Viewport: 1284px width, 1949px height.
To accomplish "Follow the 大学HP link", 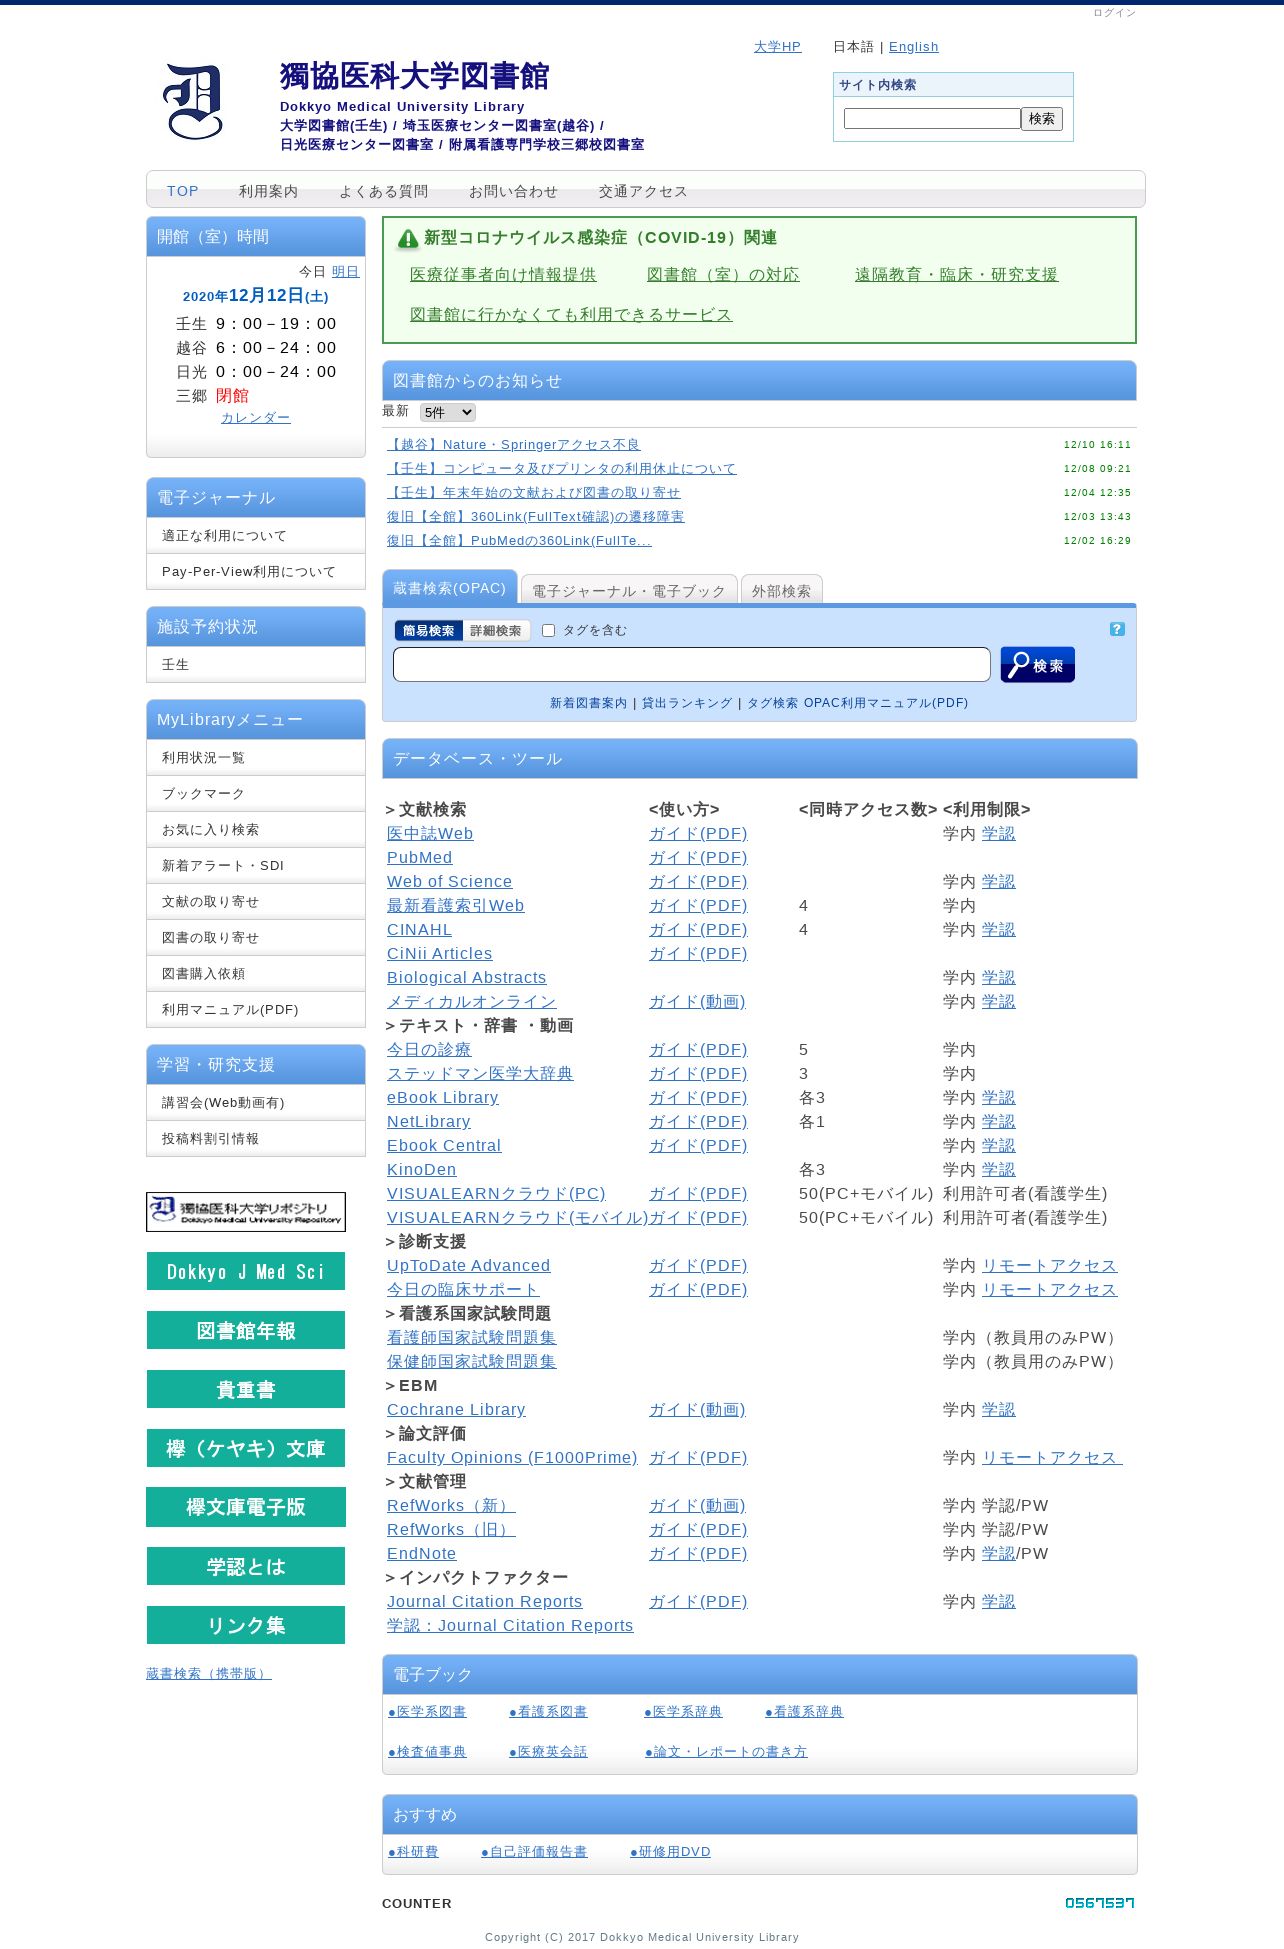I will 777,47.
